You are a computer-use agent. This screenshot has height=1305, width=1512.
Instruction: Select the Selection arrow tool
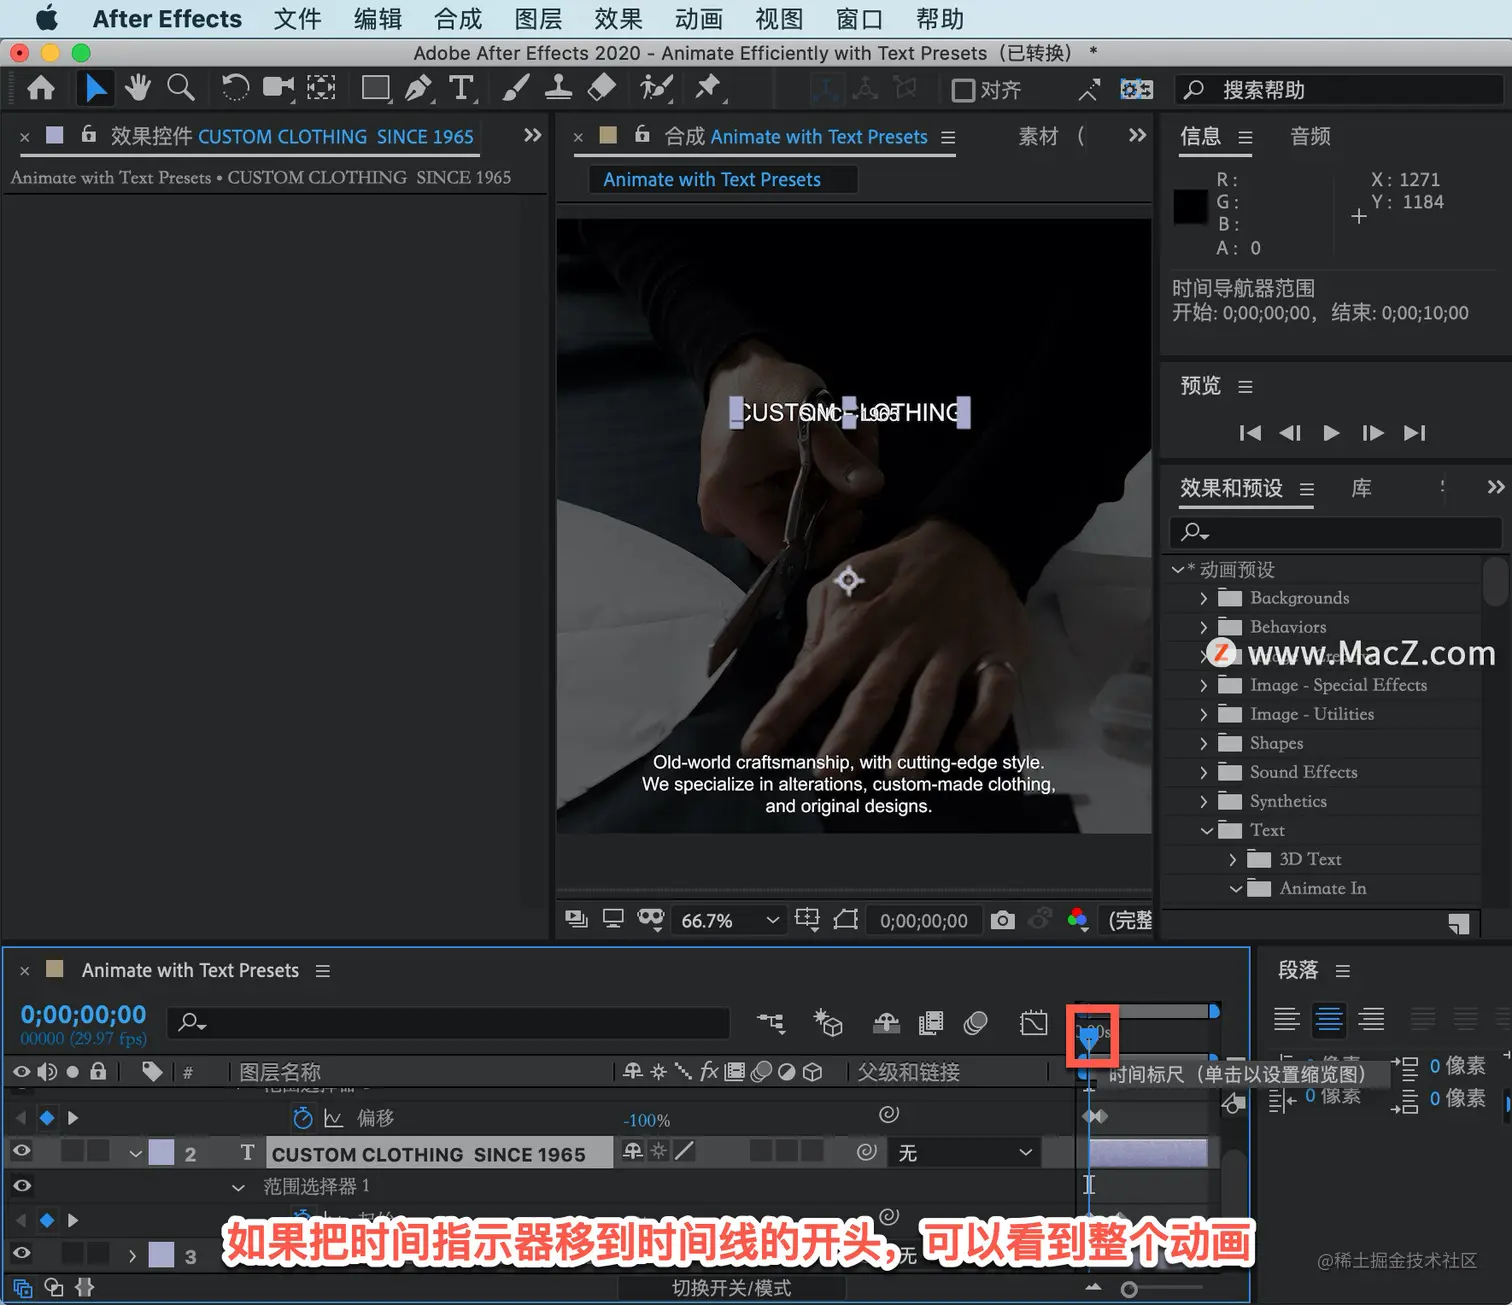95,89
